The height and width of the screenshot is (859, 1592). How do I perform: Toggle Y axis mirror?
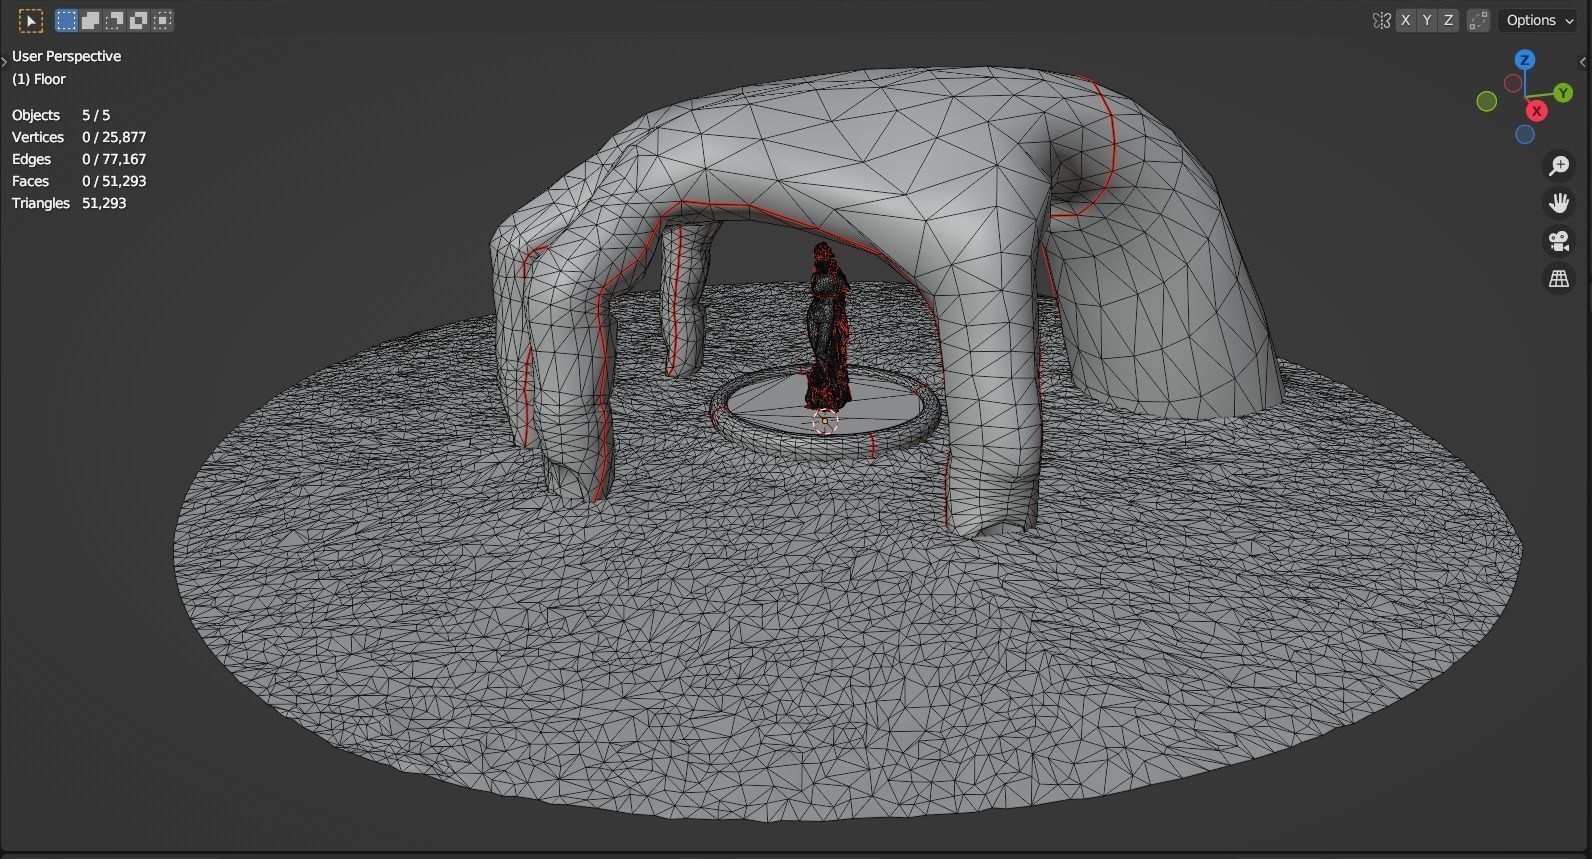click(1427, 20)
